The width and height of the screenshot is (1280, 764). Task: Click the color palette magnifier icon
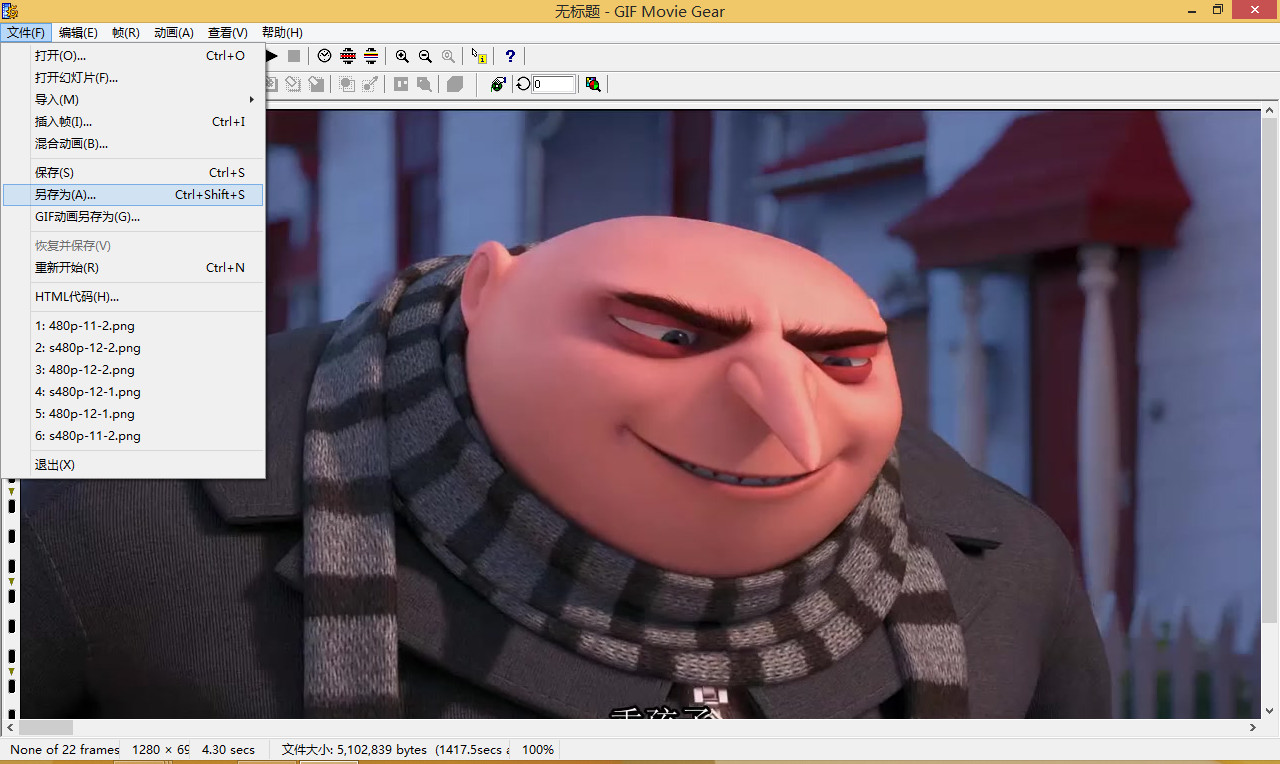tap(593, 84)
